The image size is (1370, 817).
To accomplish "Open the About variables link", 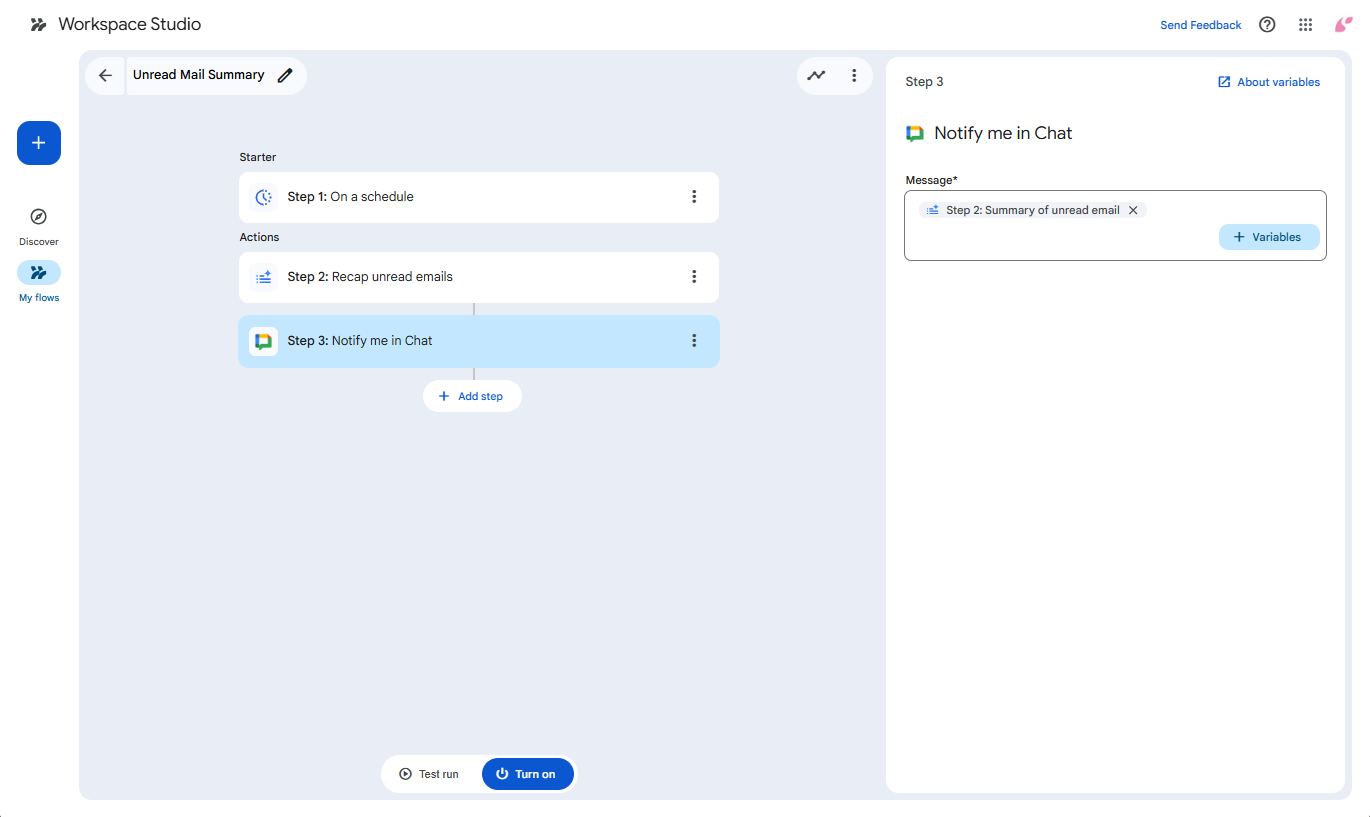I will click(1268, 82).
